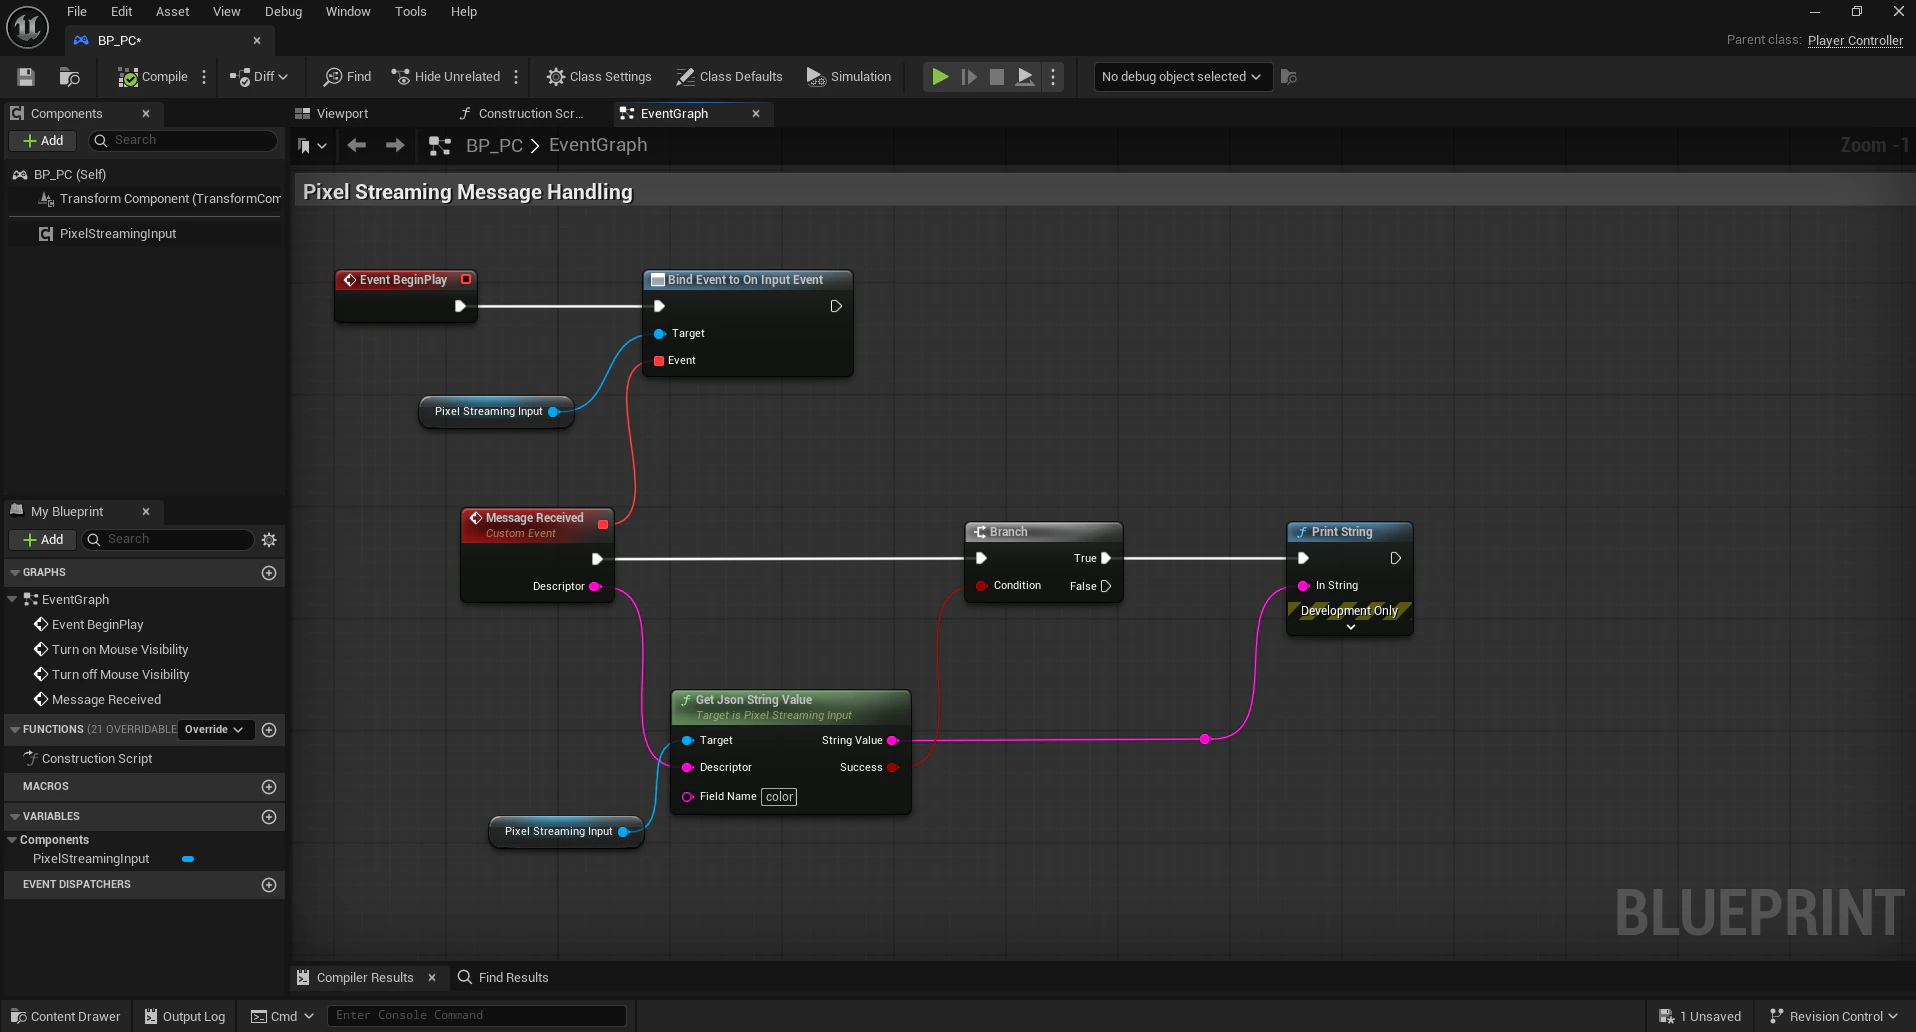
Task: Click the Components search field
Action: coord(183,141)
